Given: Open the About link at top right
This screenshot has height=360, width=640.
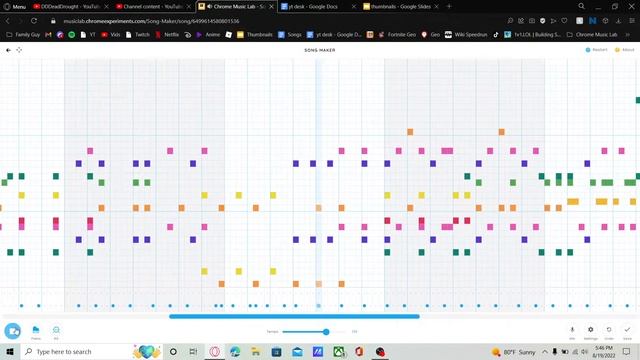Looking at the screenshot, I should point(624,50).
